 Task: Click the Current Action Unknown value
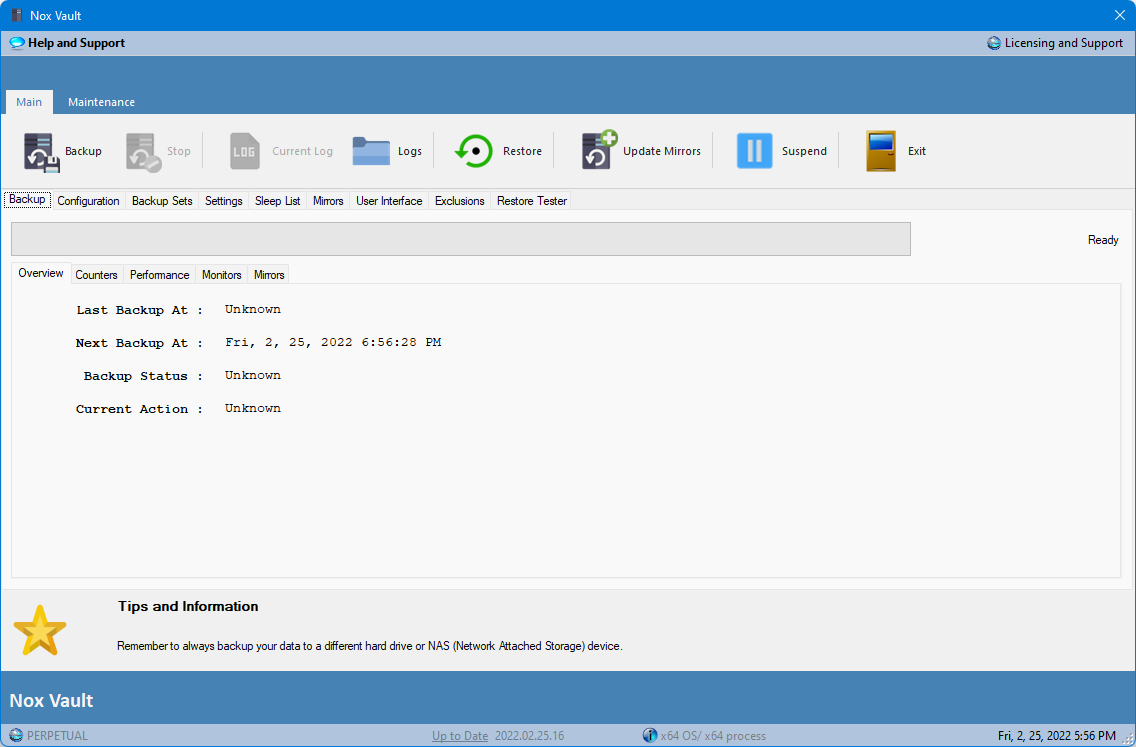pyautogui.click(x=253, y=409)
